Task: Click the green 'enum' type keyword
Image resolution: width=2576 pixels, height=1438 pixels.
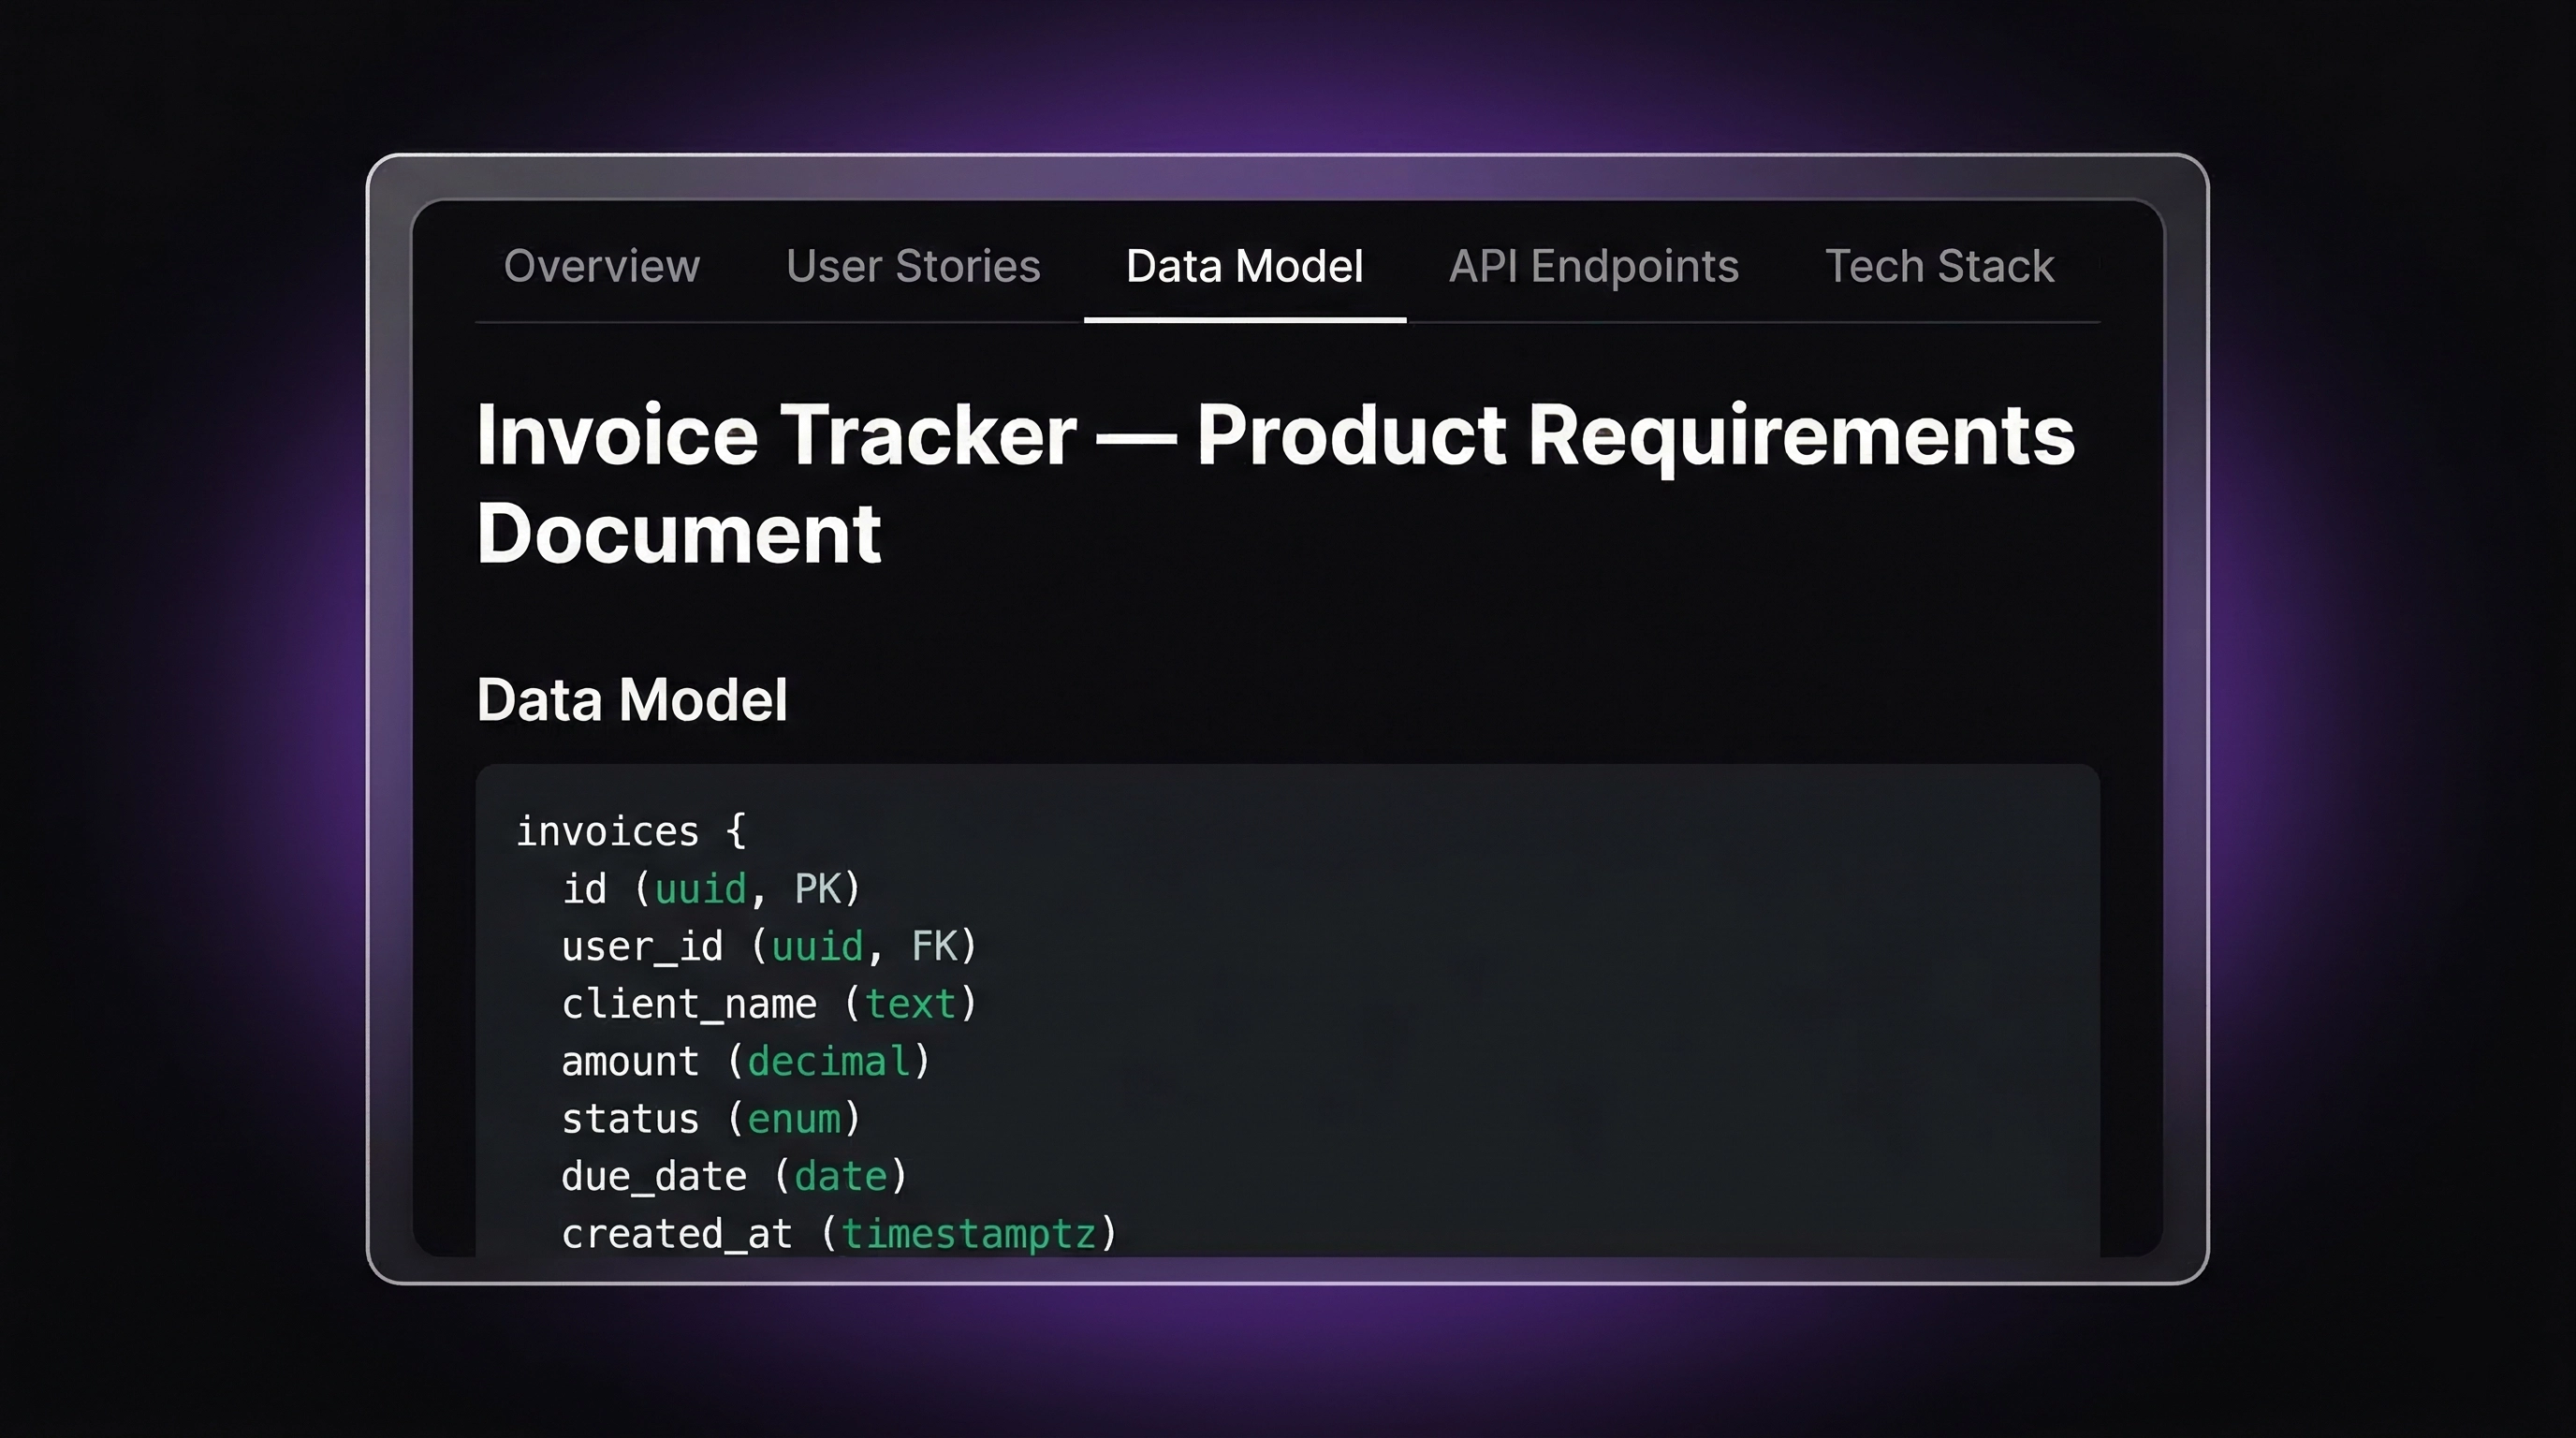Action: tap(794, 1119)
